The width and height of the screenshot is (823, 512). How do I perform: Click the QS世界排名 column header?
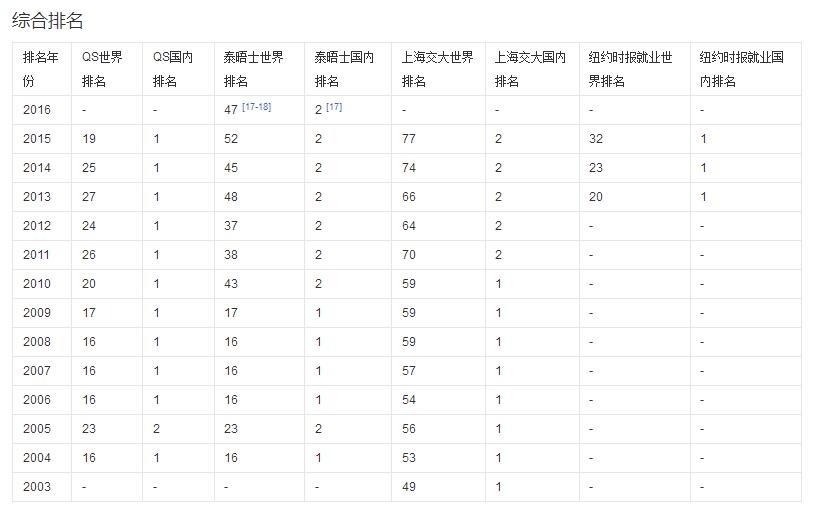point(107,69)
